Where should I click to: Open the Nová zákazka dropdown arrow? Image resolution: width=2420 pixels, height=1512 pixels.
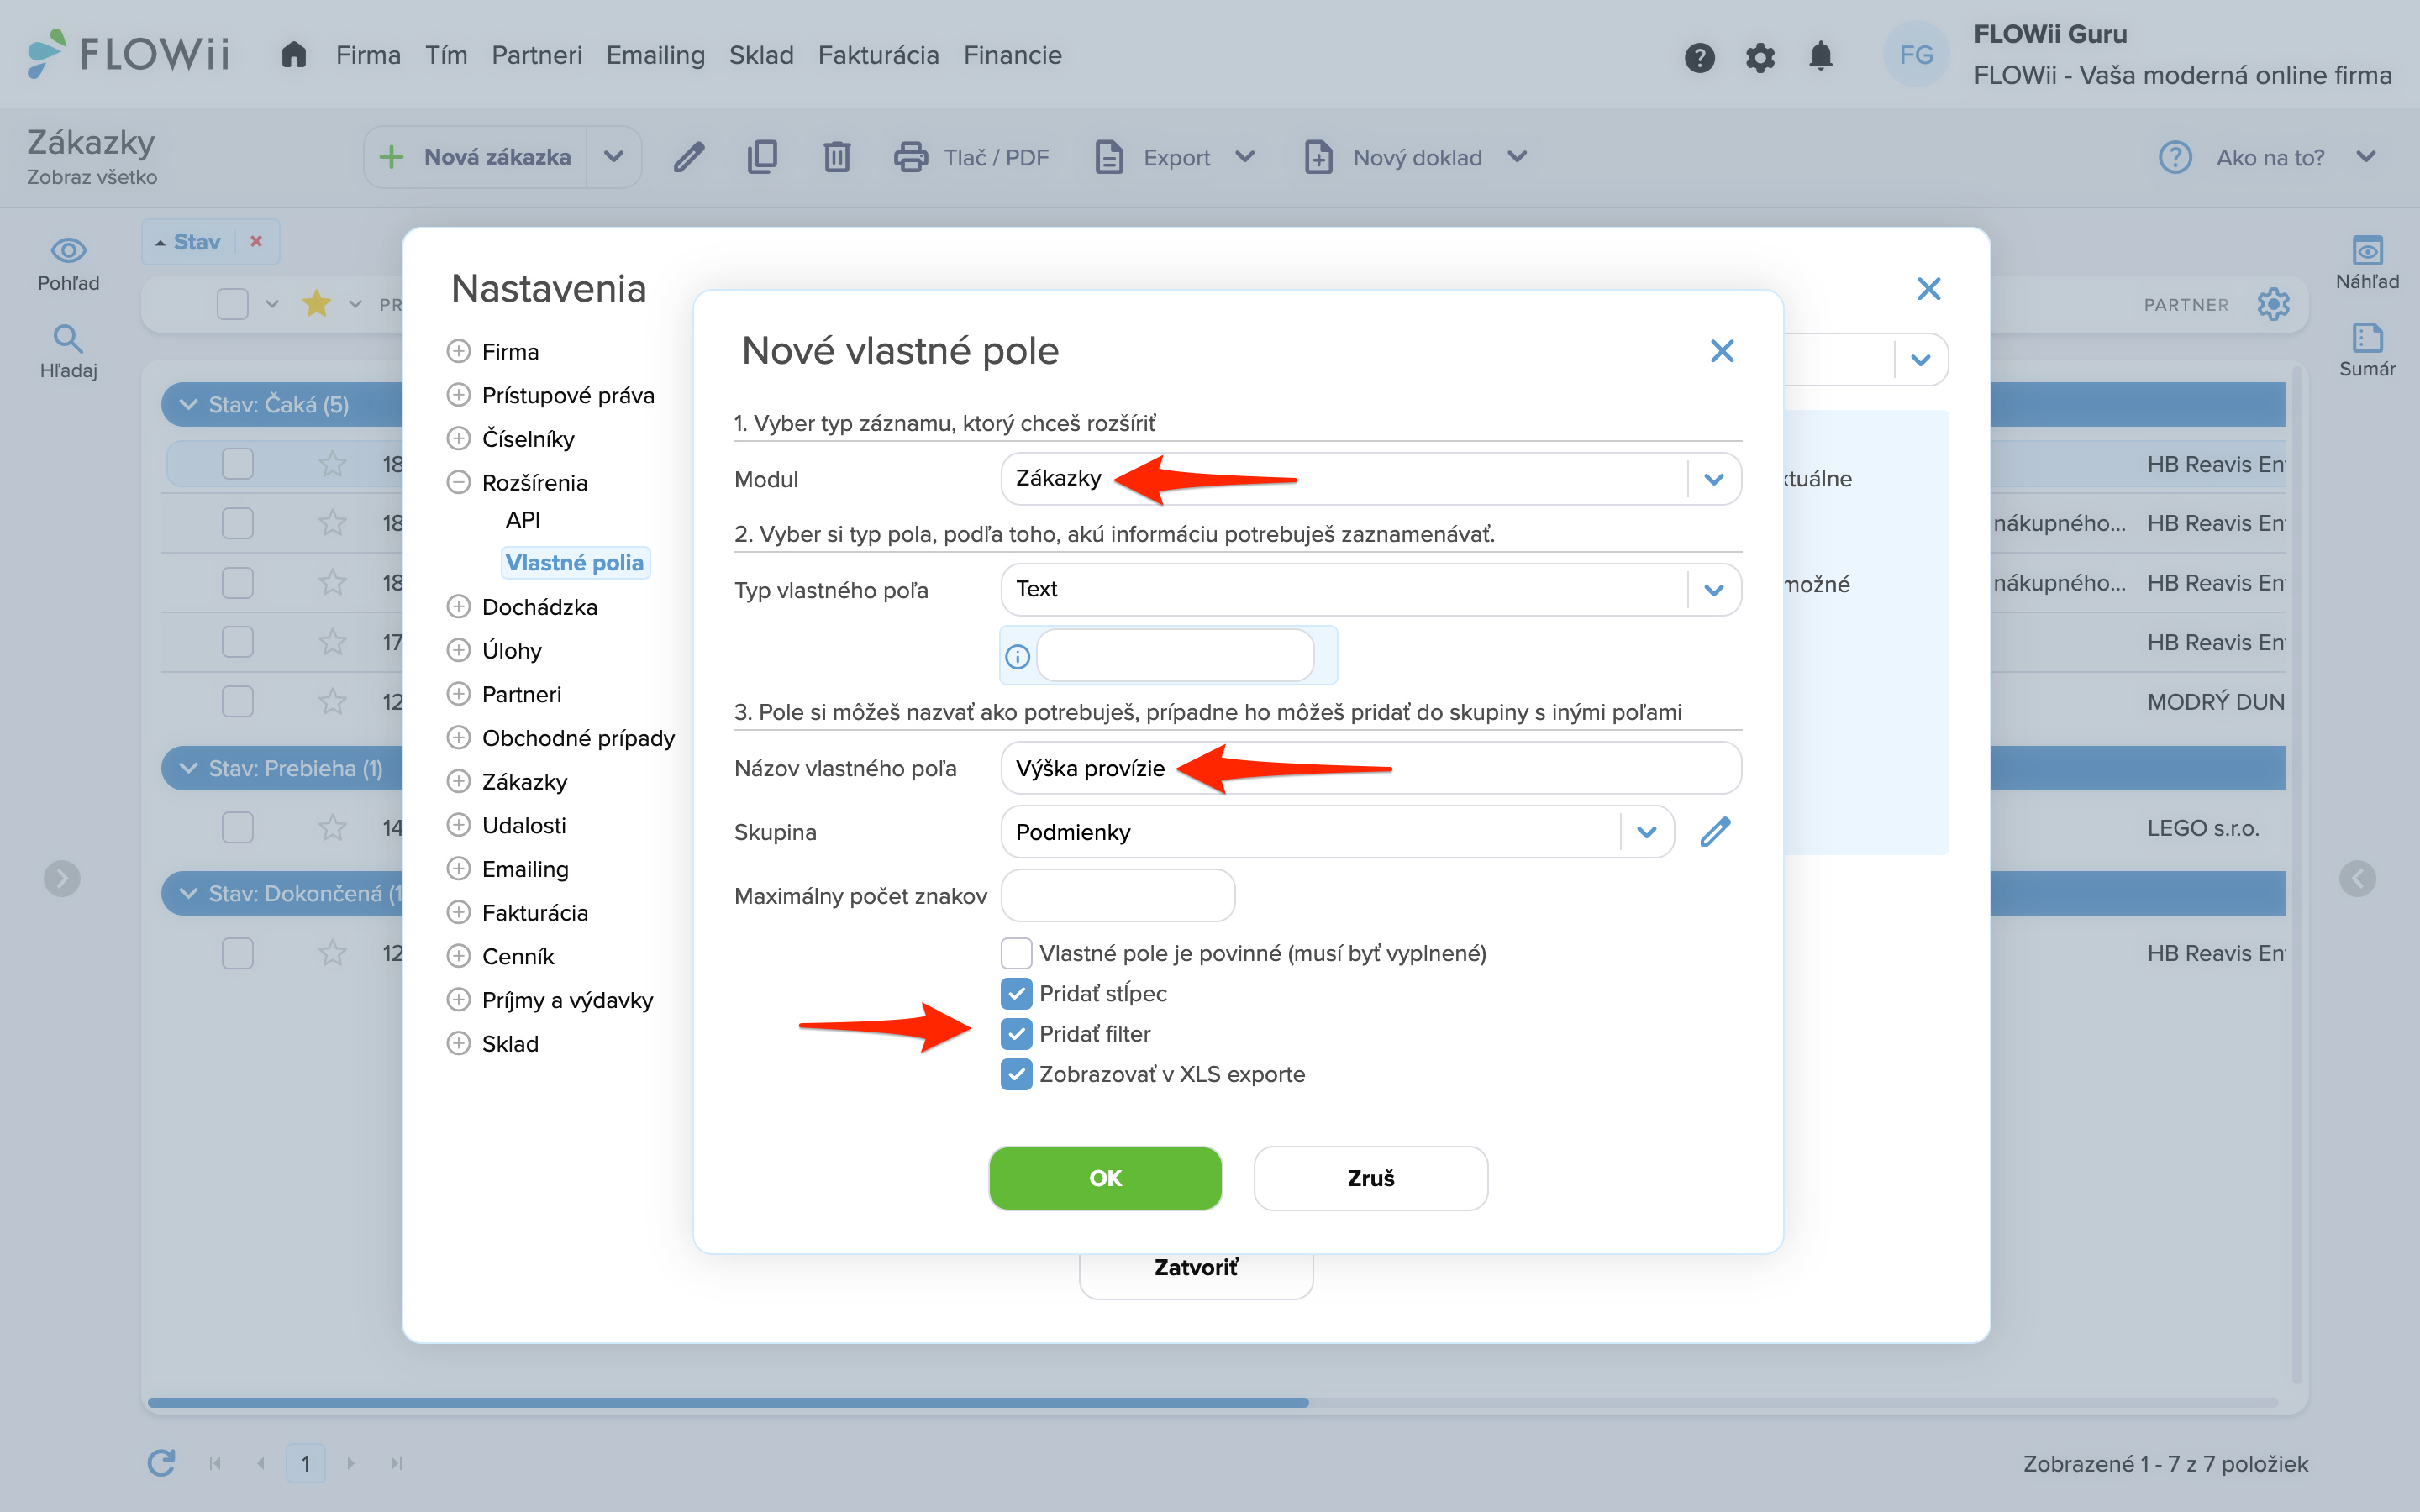pyautogui.click(x=614, y=157)
